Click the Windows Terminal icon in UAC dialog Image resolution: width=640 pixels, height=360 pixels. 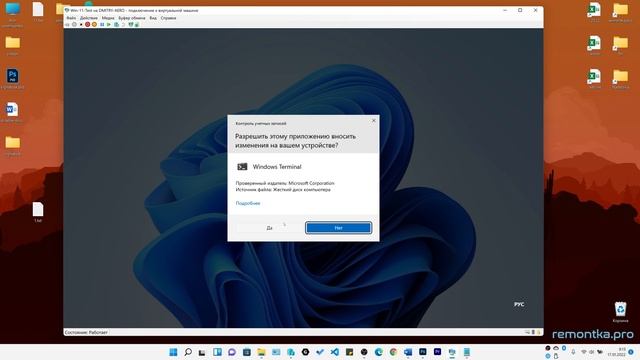242,167
